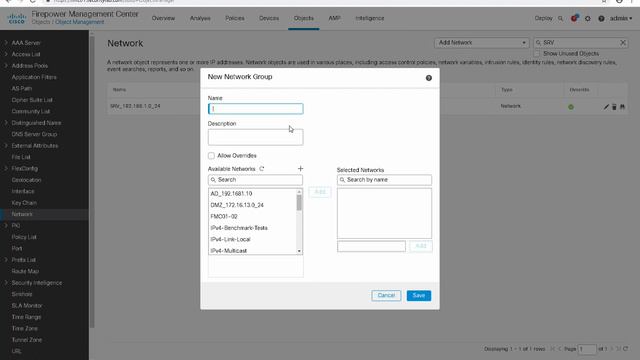
Task: Click the Deploy link
Action: click(543, 18)
